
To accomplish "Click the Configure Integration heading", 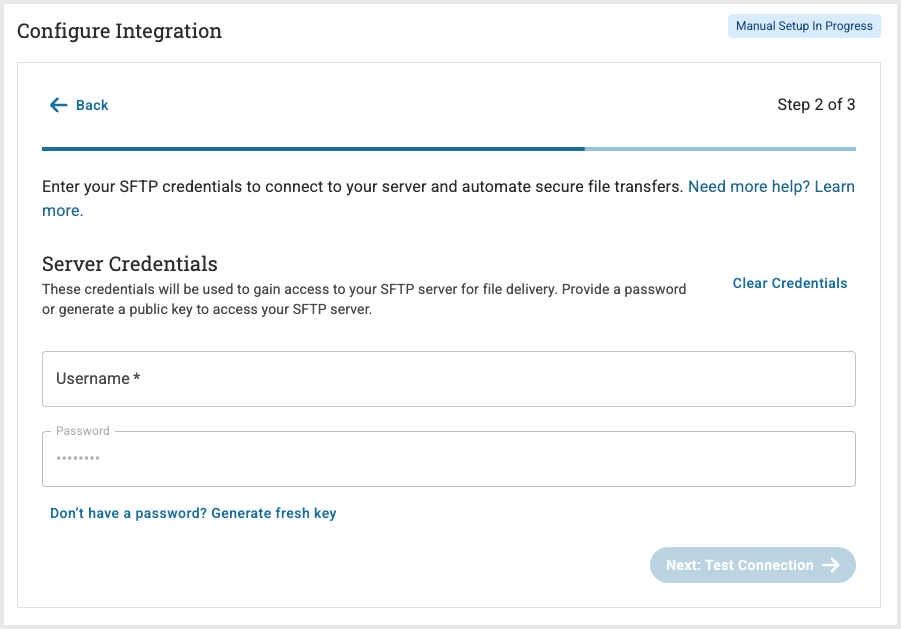I will [x=120, y=31].
